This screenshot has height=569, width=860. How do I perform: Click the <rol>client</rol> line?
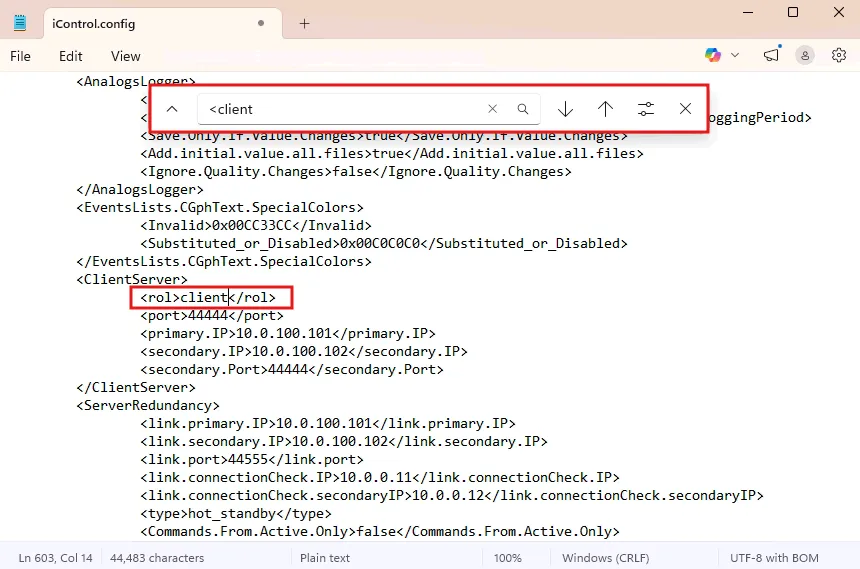(x=208, y=297)
